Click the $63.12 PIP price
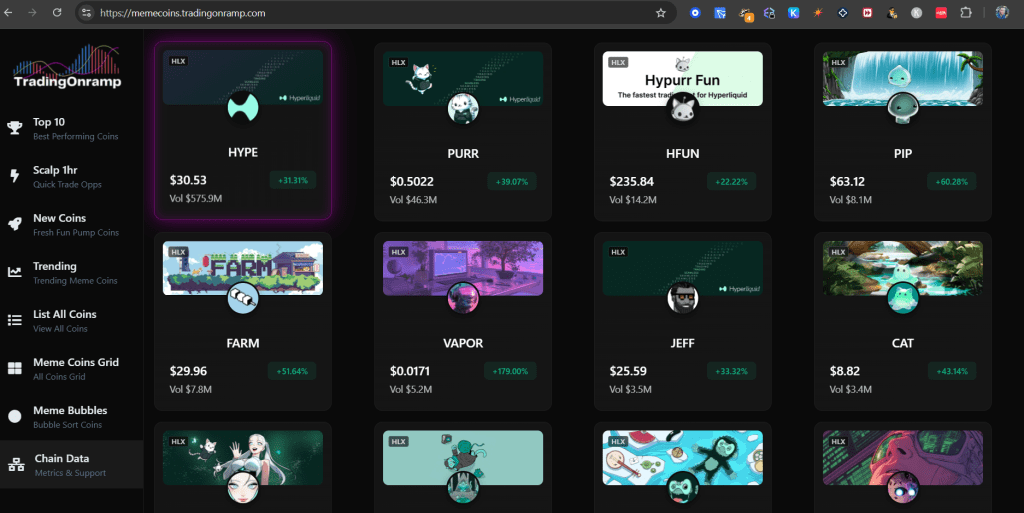The image size is (1024, 513). click(x=847, y=181)
